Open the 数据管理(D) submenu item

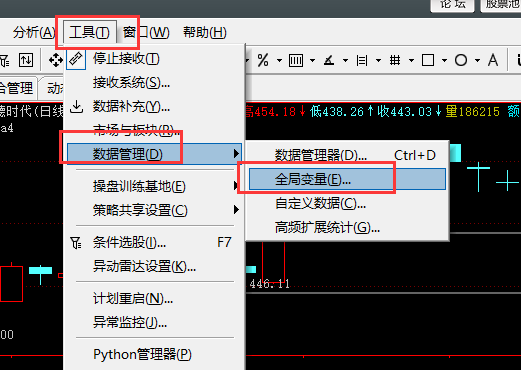154,154
